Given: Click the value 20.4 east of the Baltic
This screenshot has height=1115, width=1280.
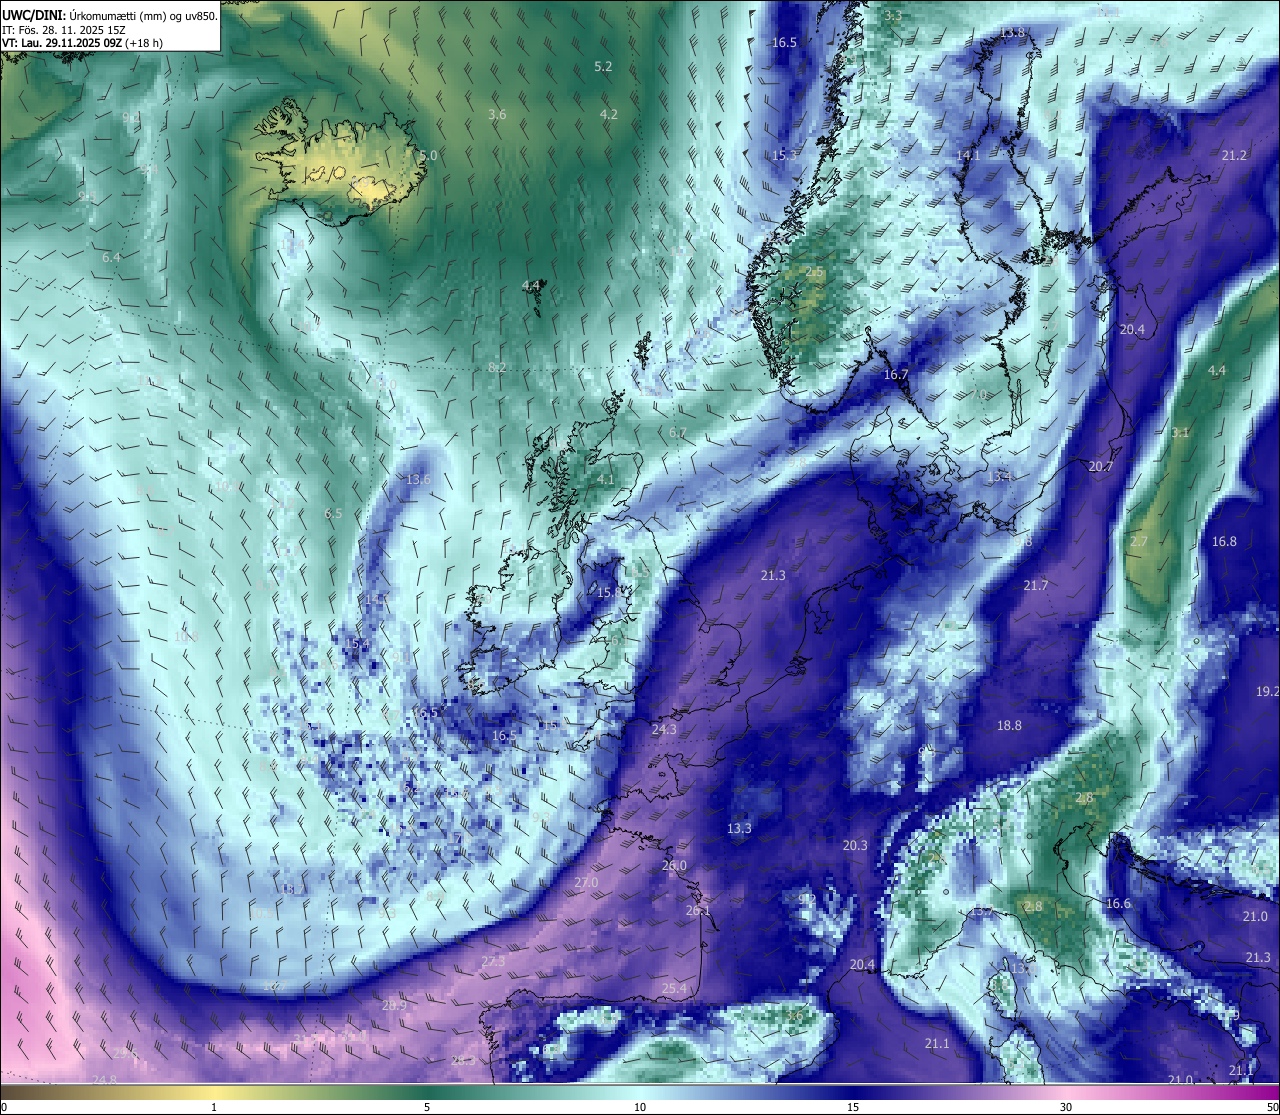Looking at the screenshot, I should click(1132, 329).
